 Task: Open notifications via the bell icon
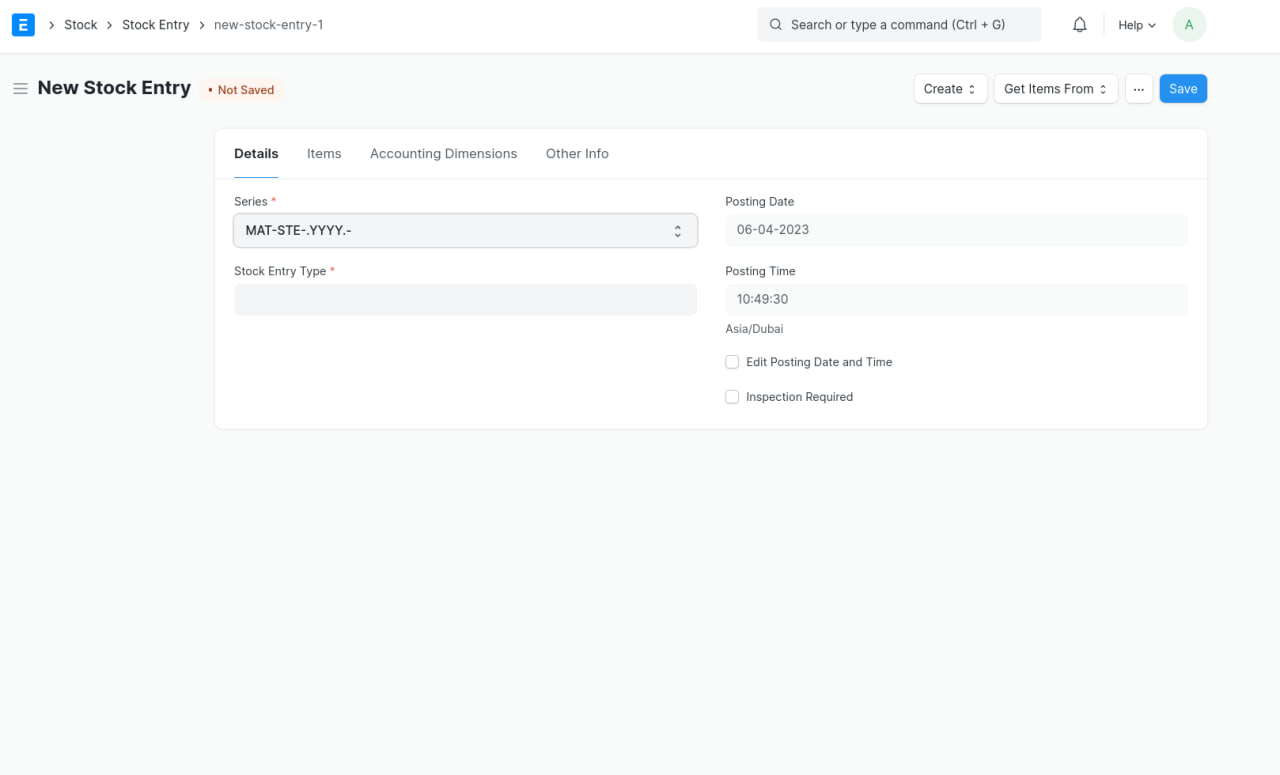[x=1079, y=24]
